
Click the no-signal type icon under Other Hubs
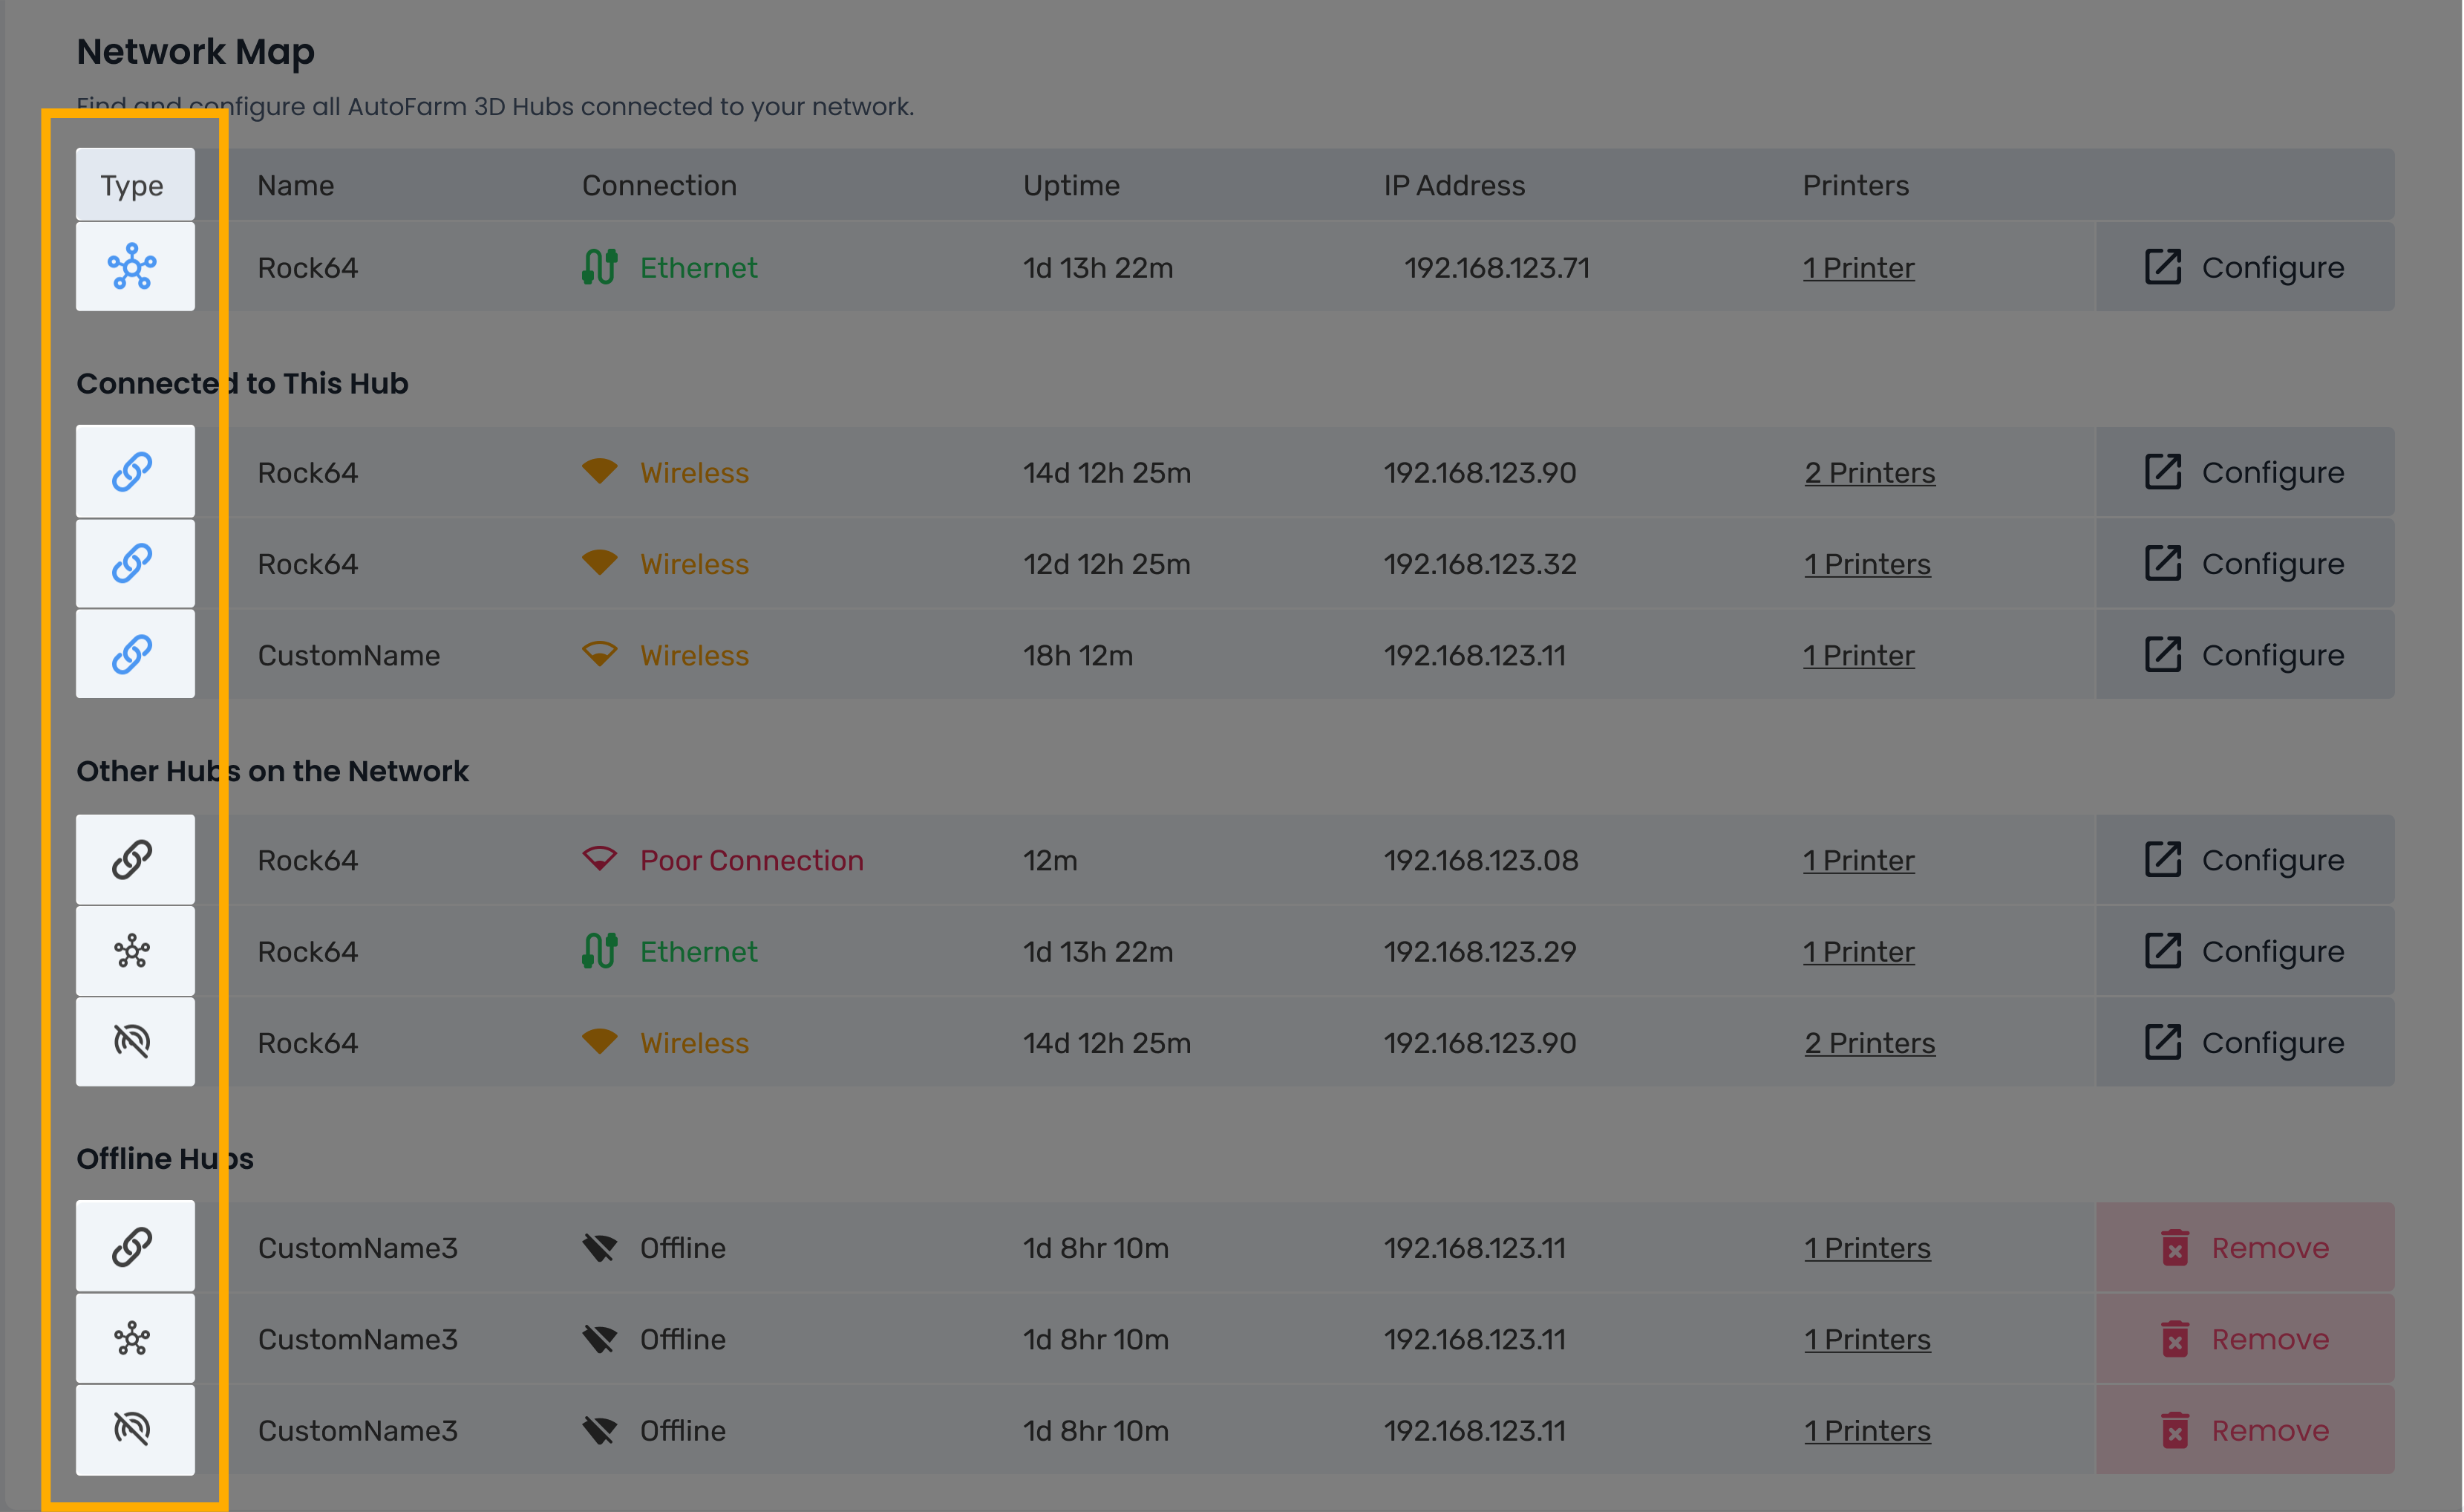[132, 1041]
